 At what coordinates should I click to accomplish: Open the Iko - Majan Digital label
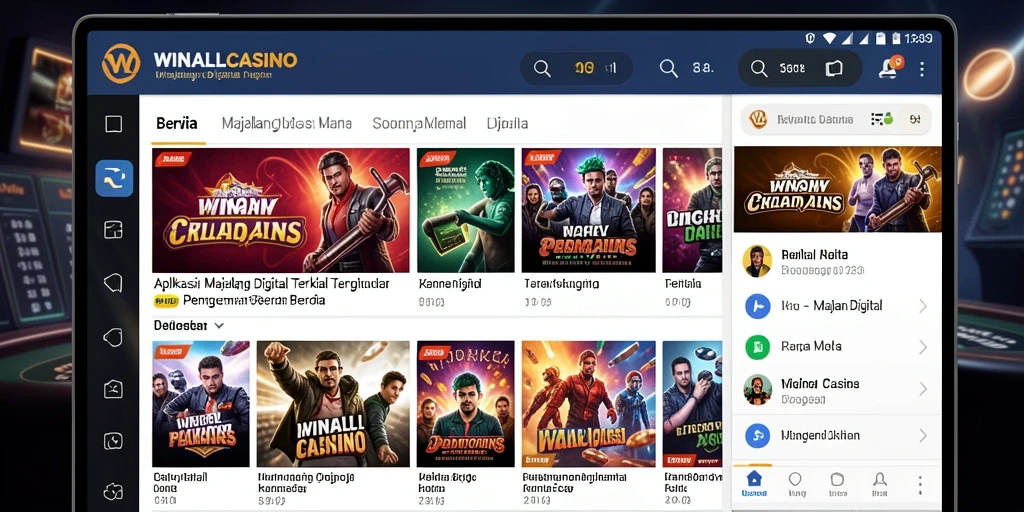pyautogui.click(x=831, y=306)
